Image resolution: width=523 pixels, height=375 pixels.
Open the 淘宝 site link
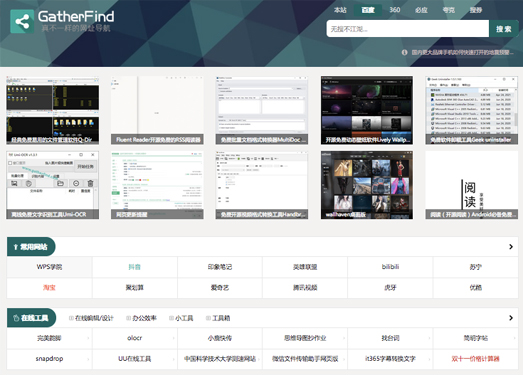click(x=49, y=288)
